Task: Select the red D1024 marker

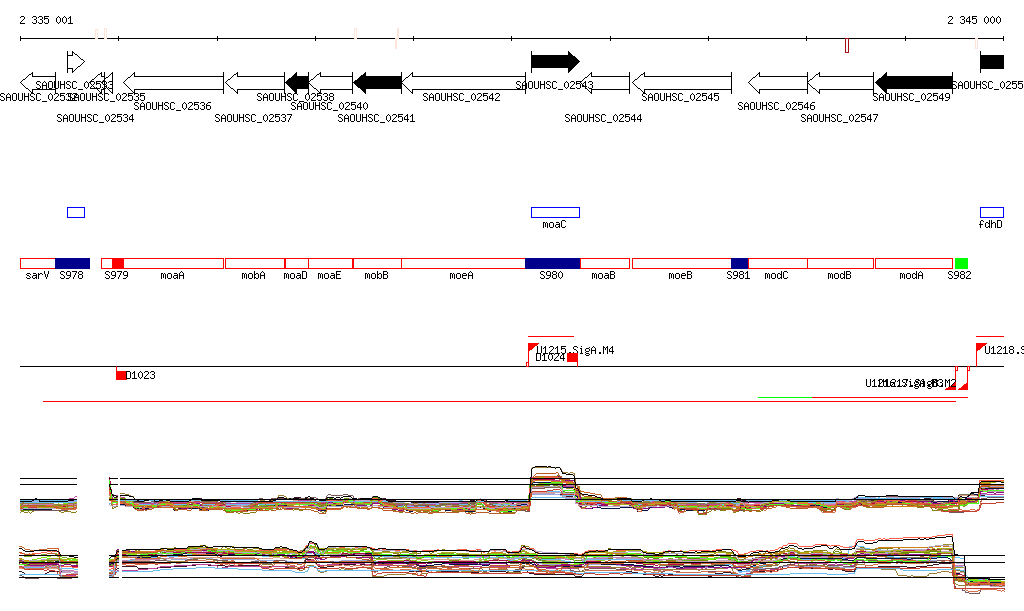Action: click(572, 357)
